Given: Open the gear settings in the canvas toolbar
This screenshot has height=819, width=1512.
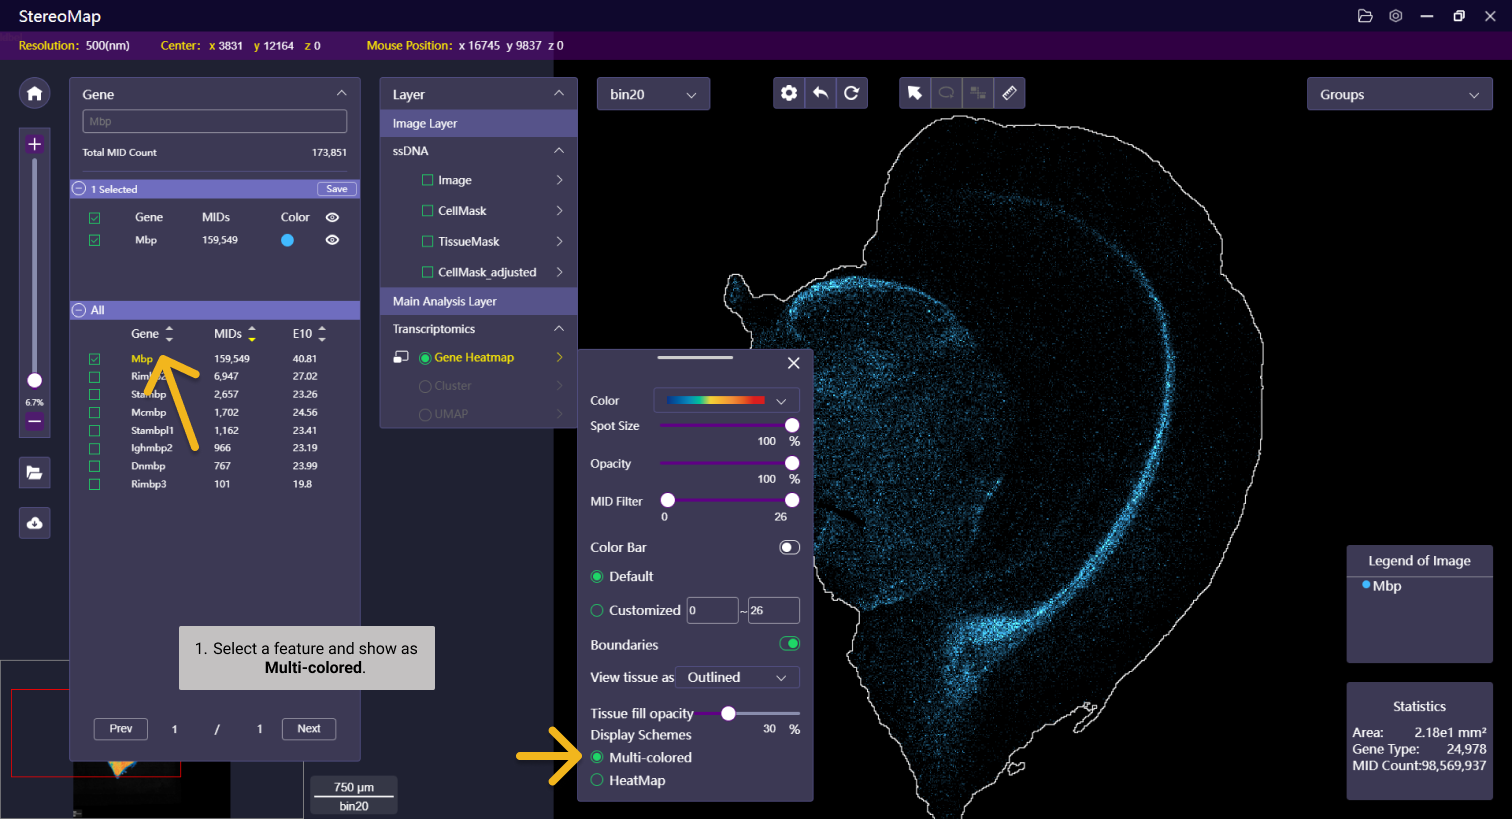Looking at the screenshot, I should pyautogui.click(x=789, y=93).
